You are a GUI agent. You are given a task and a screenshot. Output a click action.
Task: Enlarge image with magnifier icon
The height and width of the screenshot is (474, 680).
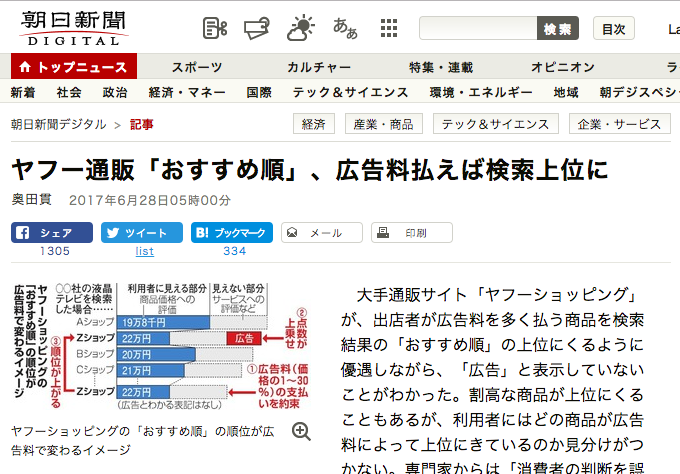pyautogui.click(x=301, y=432)
